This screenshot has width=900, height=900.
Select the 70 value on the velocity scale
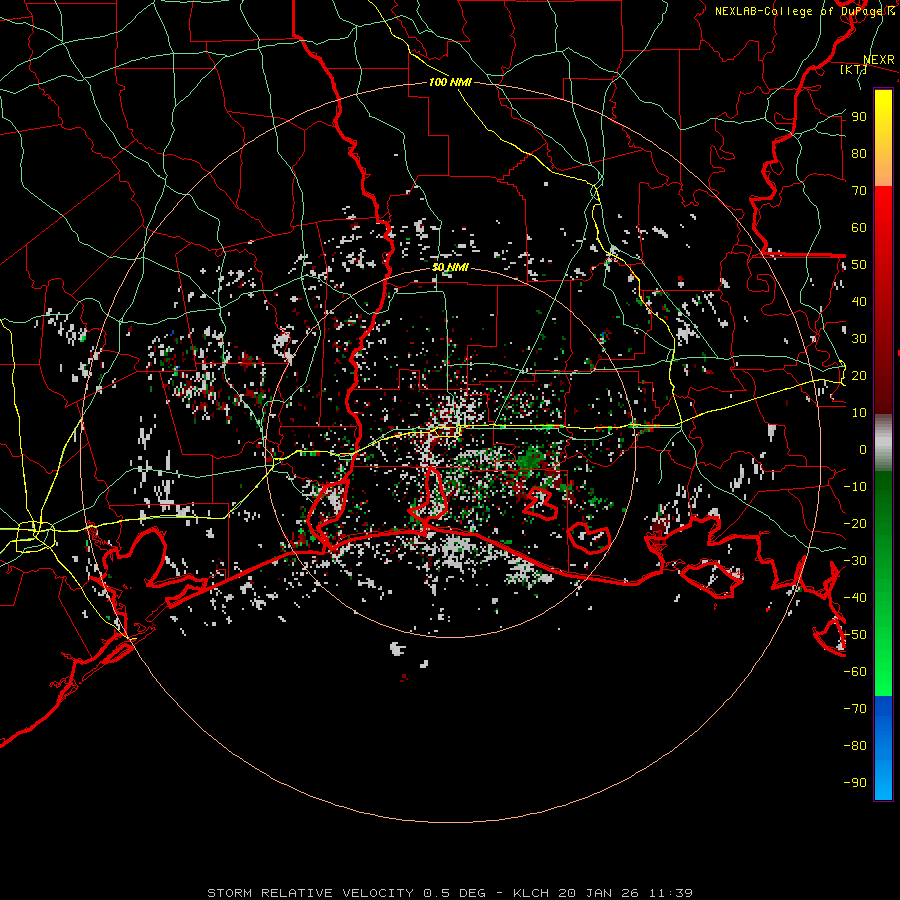859,191
